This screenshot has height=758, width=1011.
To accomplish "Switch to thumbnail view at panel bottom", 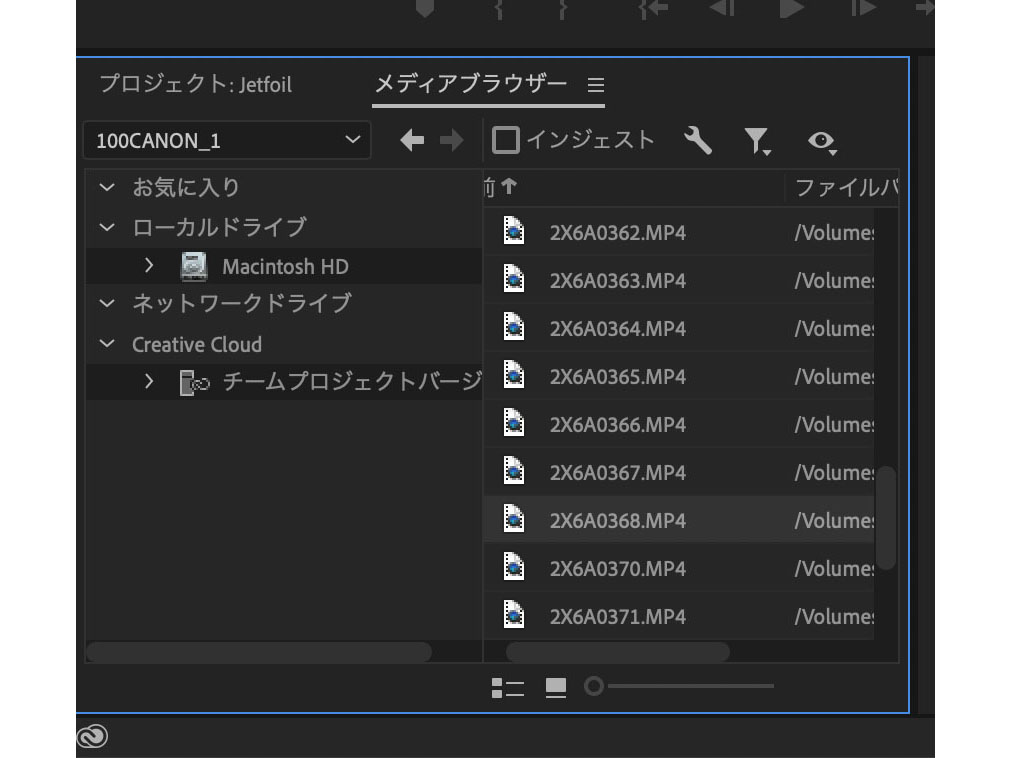I will point(554,686).
